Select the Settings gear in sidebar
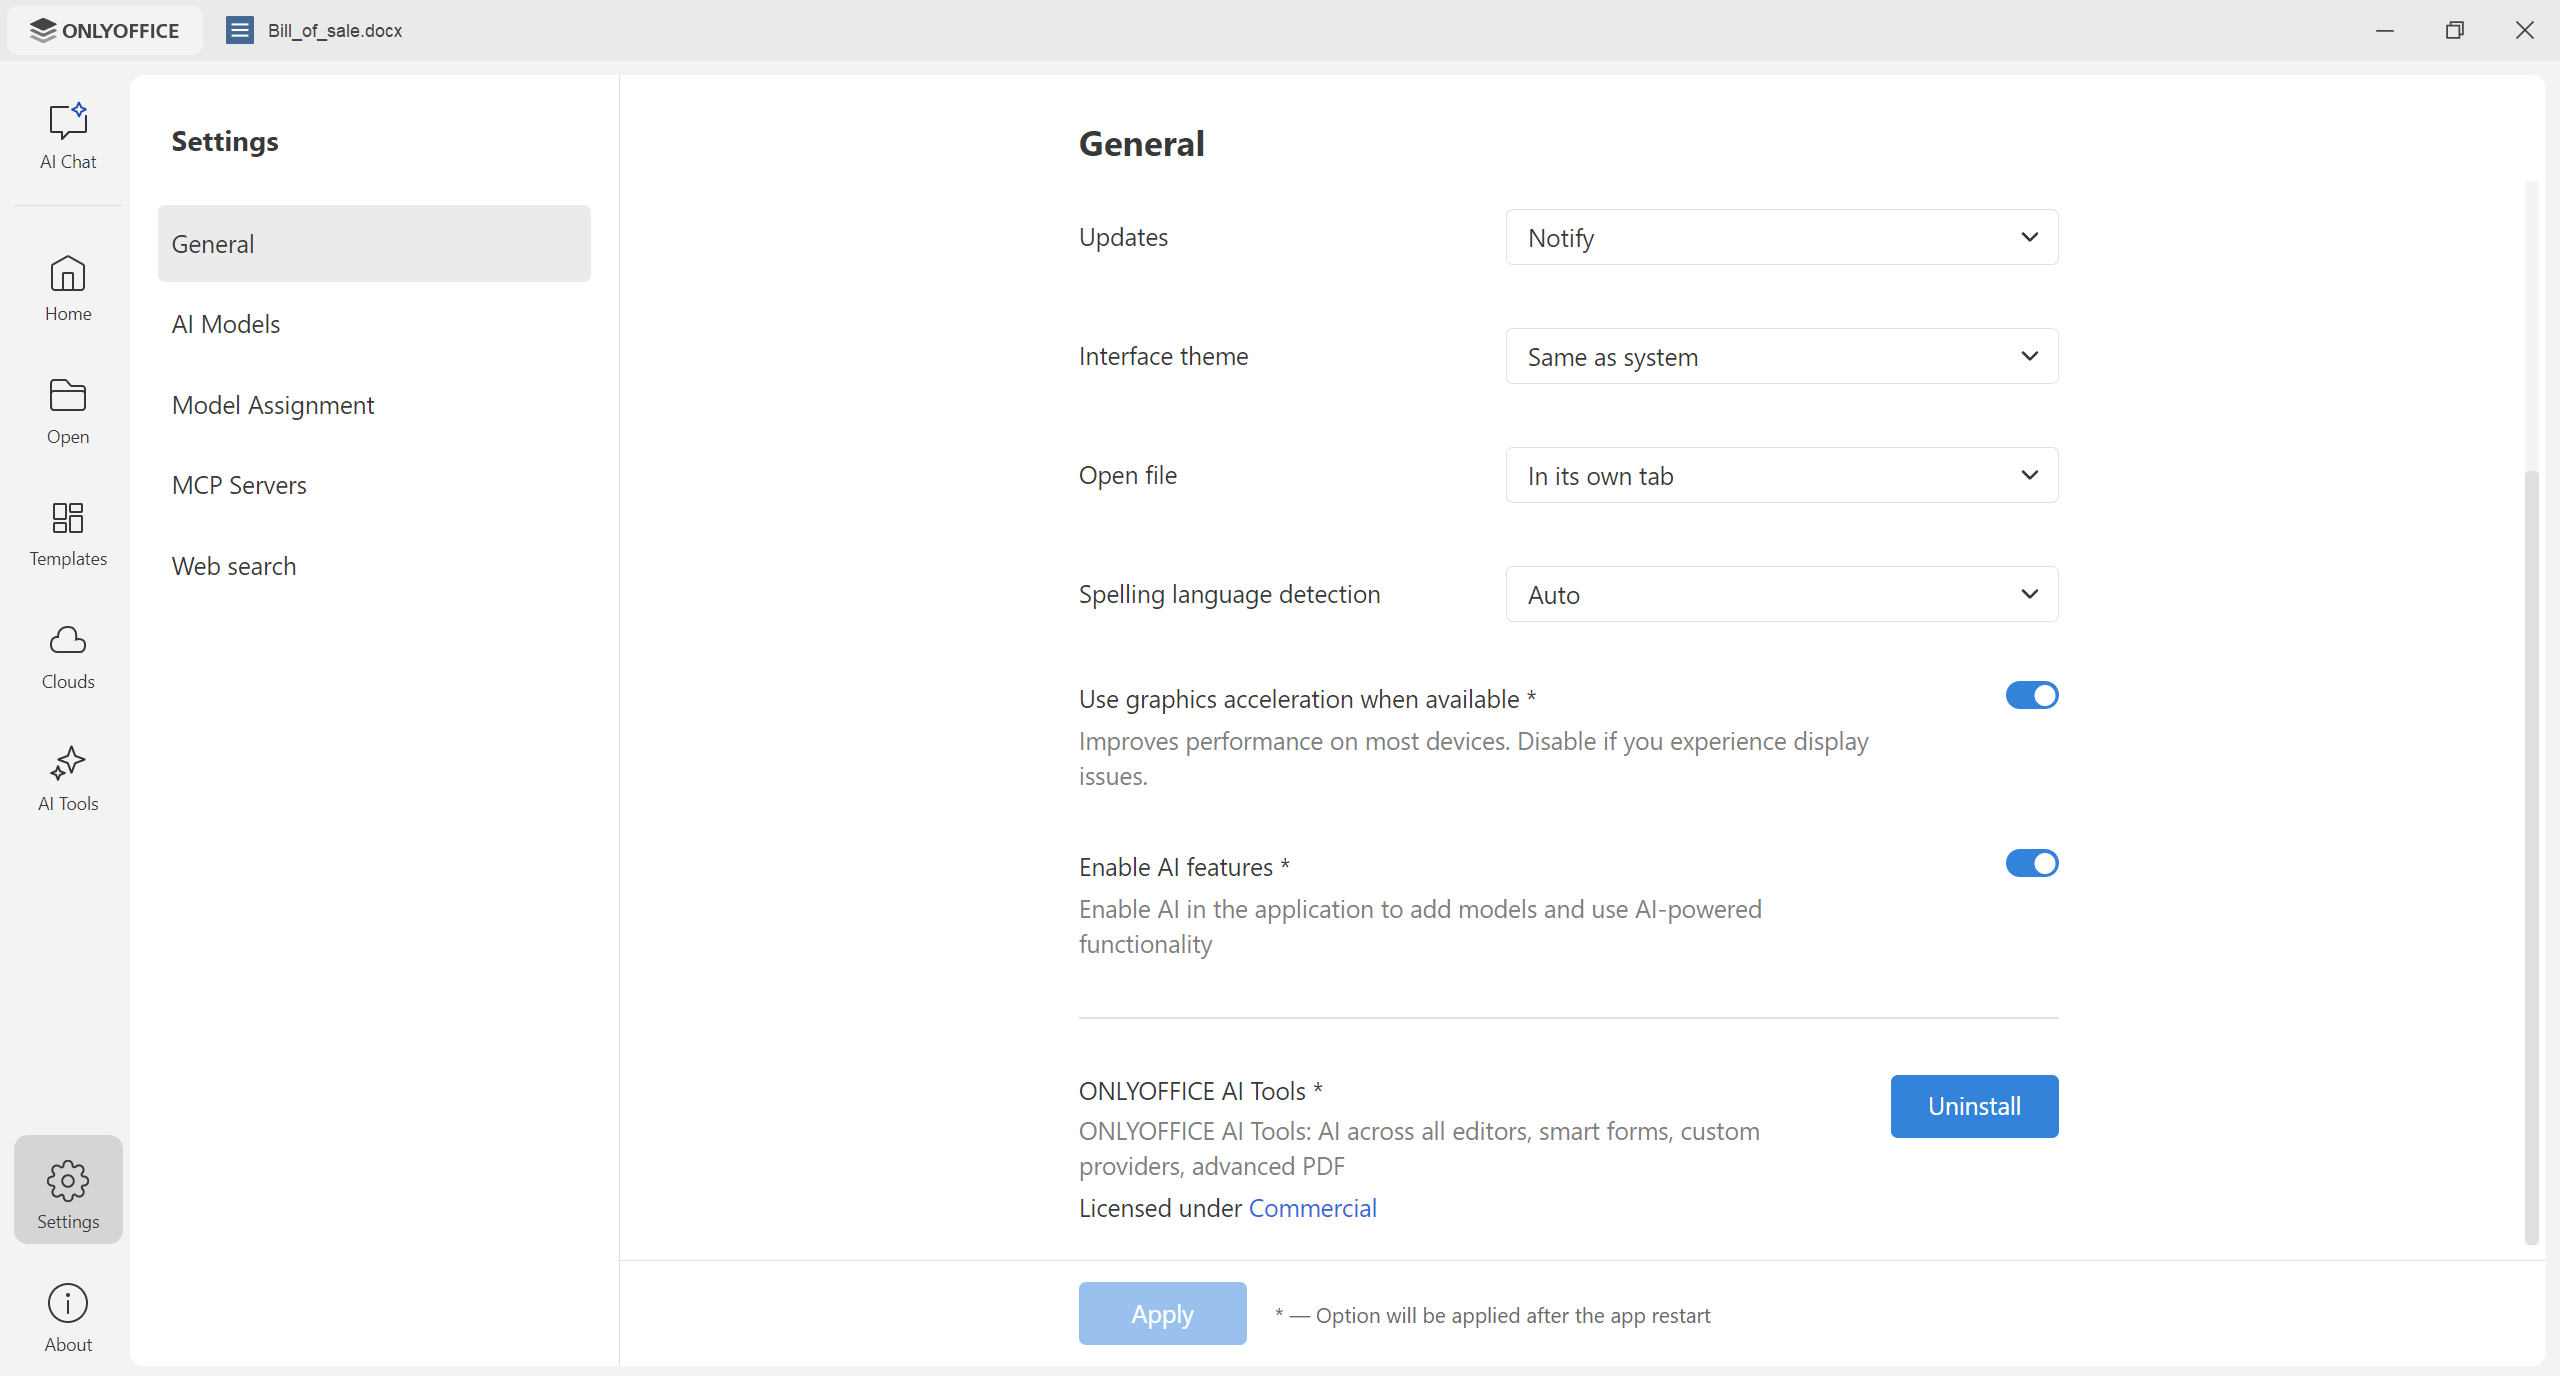Screen dimensions: 2560x1376 pos(68,1190)
